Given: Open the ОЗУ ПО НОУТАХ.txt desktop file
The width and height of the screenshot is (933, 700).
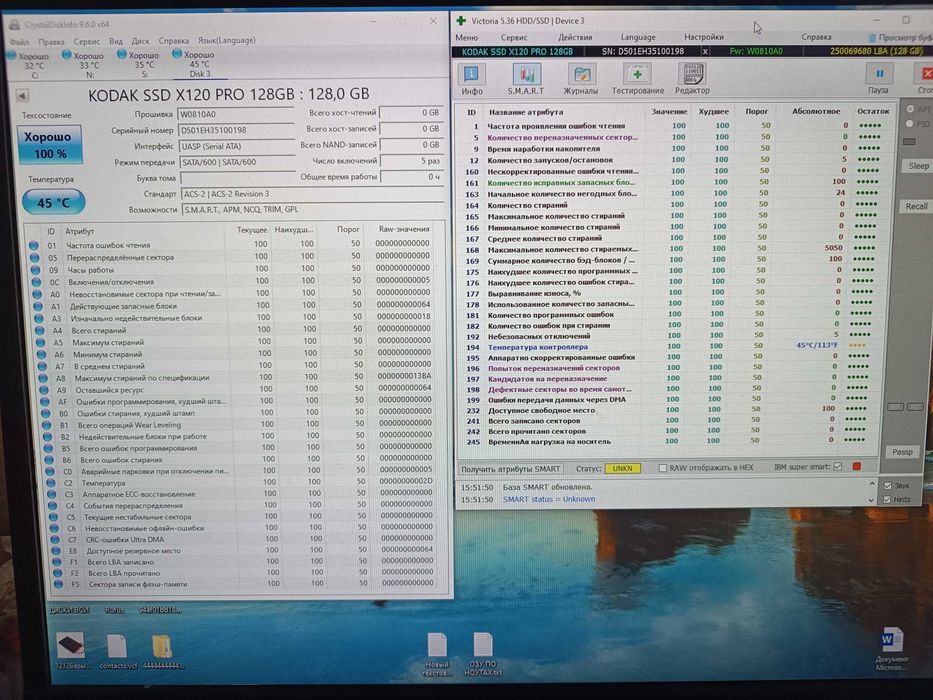Looking at the screenshot, I should coord(483,654).
